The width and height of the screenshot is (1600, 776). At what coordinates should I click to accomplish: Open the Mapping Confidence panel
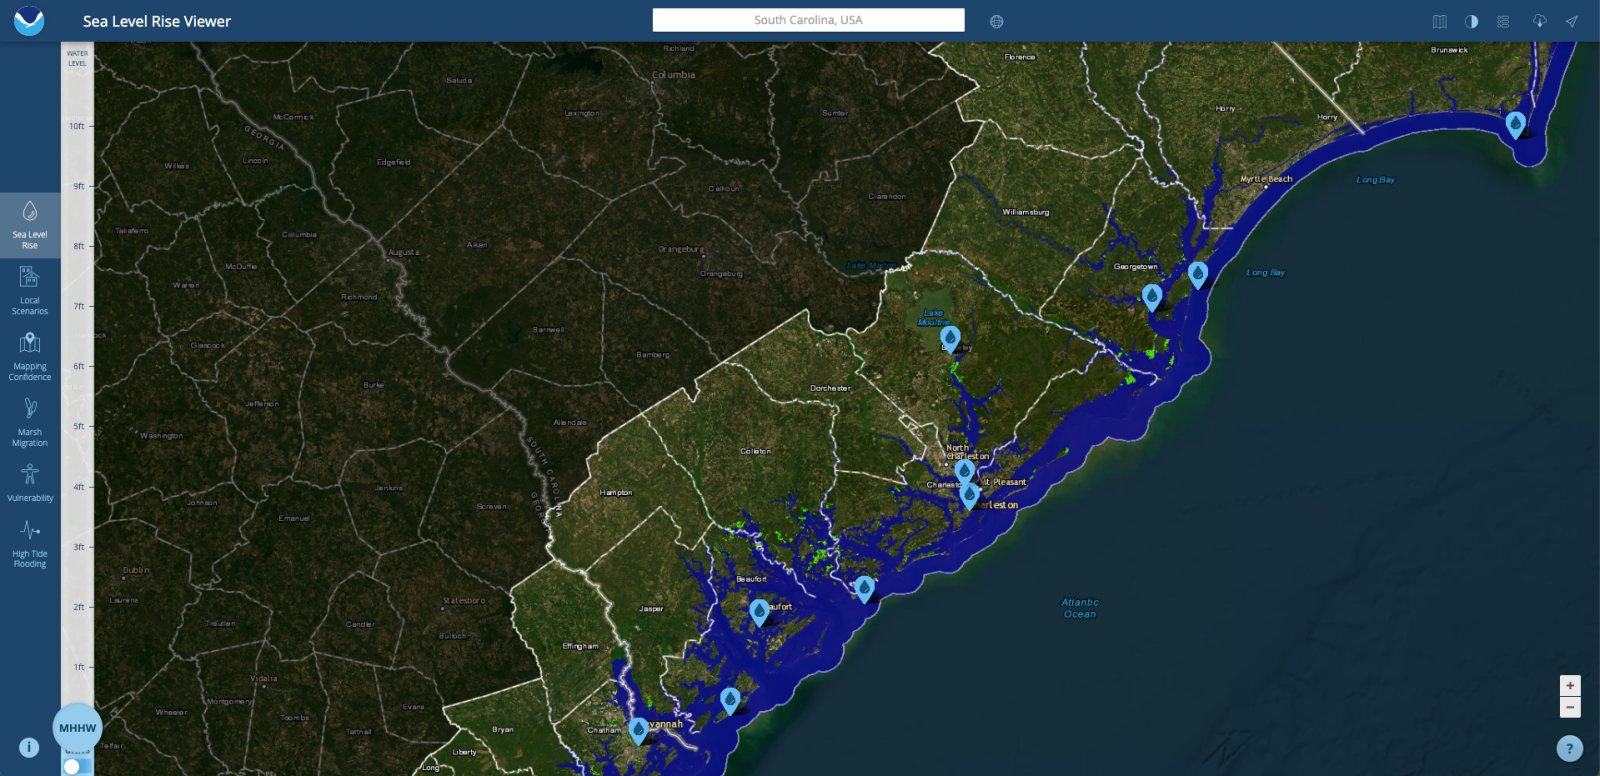coord(30,356)
